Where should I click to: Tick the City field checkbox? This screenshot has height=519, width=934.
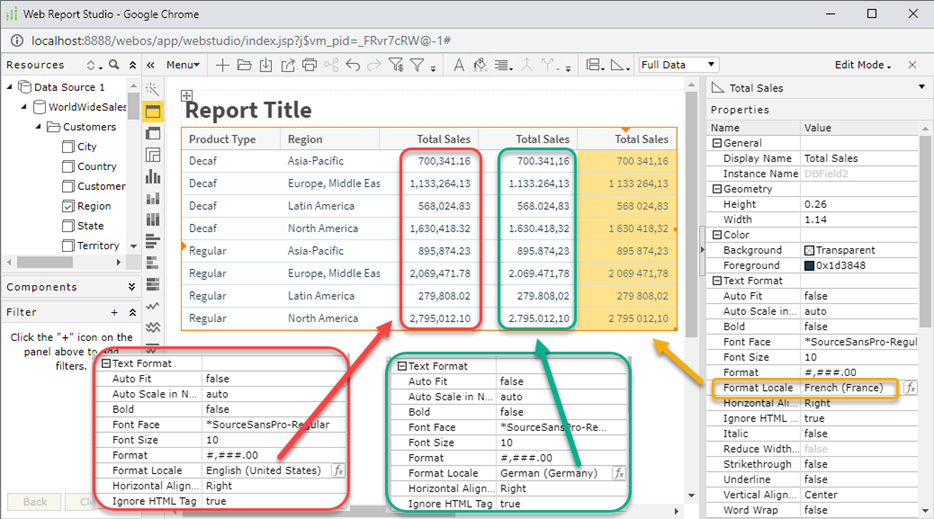[68, 147]
